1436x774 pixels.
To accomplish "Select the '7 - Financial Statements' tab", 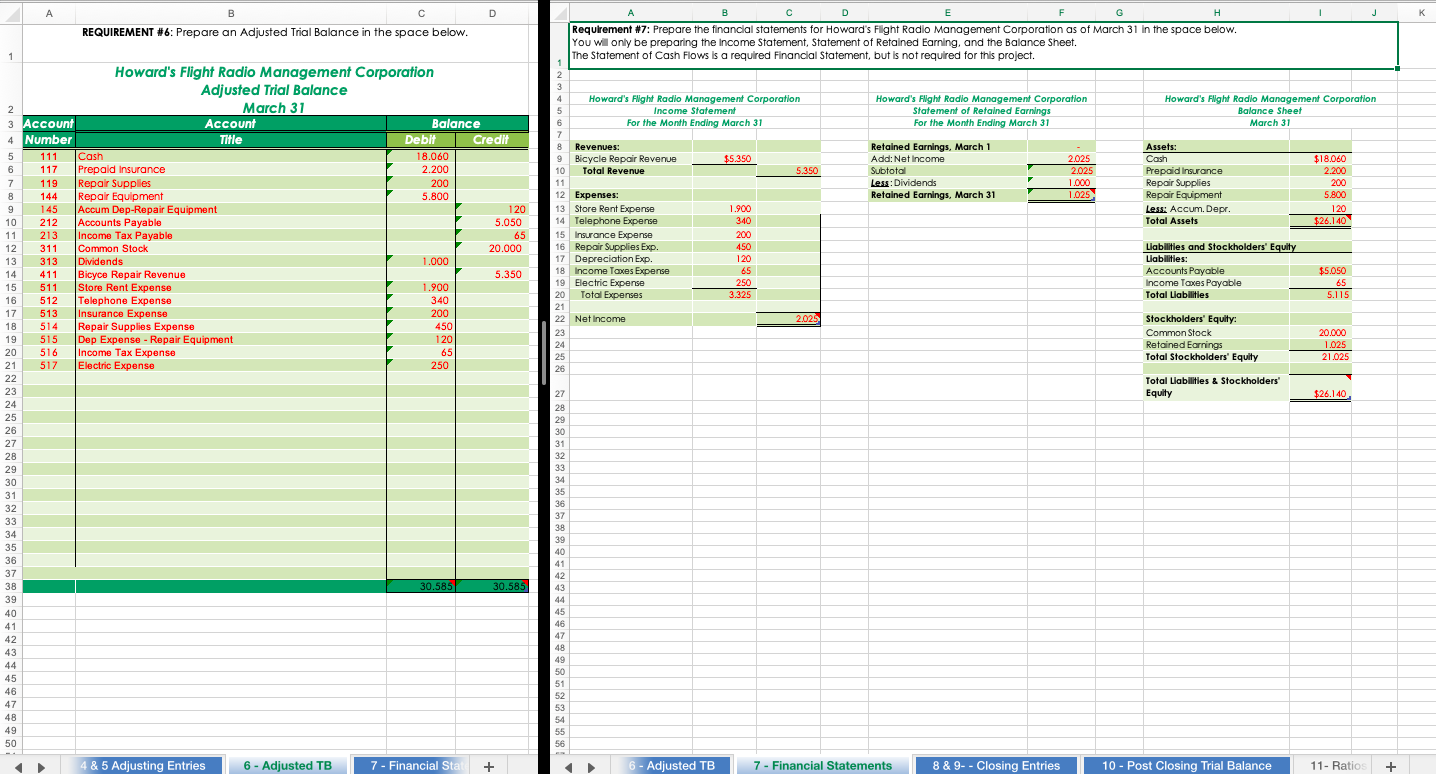I will 822,766.
